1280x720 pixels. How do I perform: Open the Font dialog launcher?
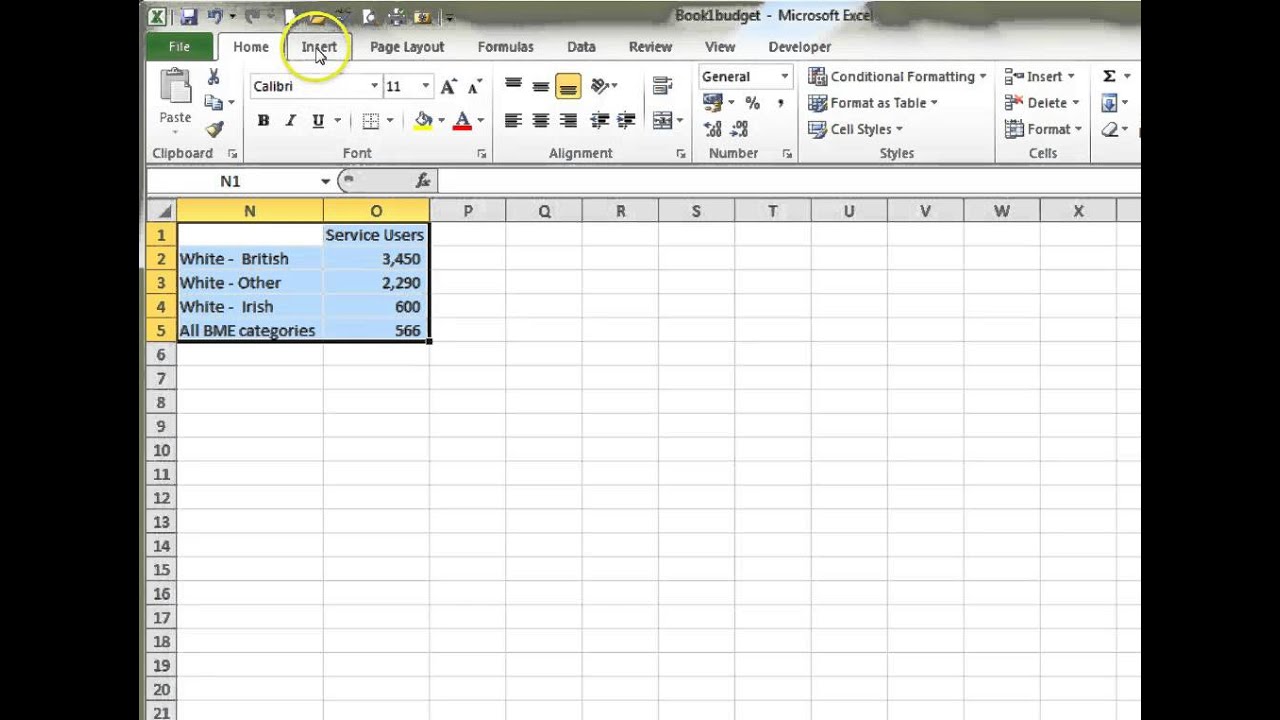click(x=481, y=154)
